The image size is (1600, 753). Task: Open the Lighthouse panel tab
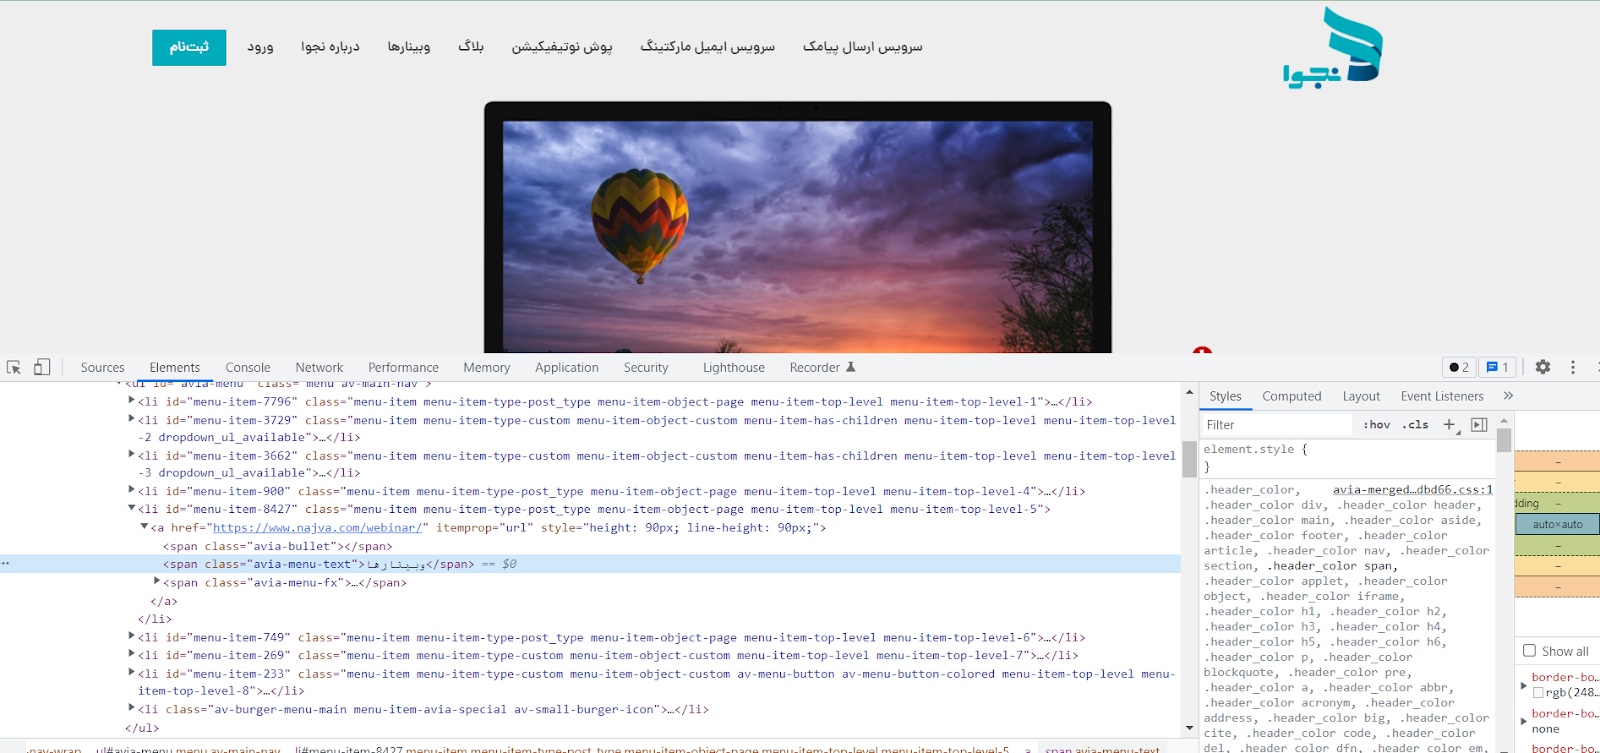point(734,367)
